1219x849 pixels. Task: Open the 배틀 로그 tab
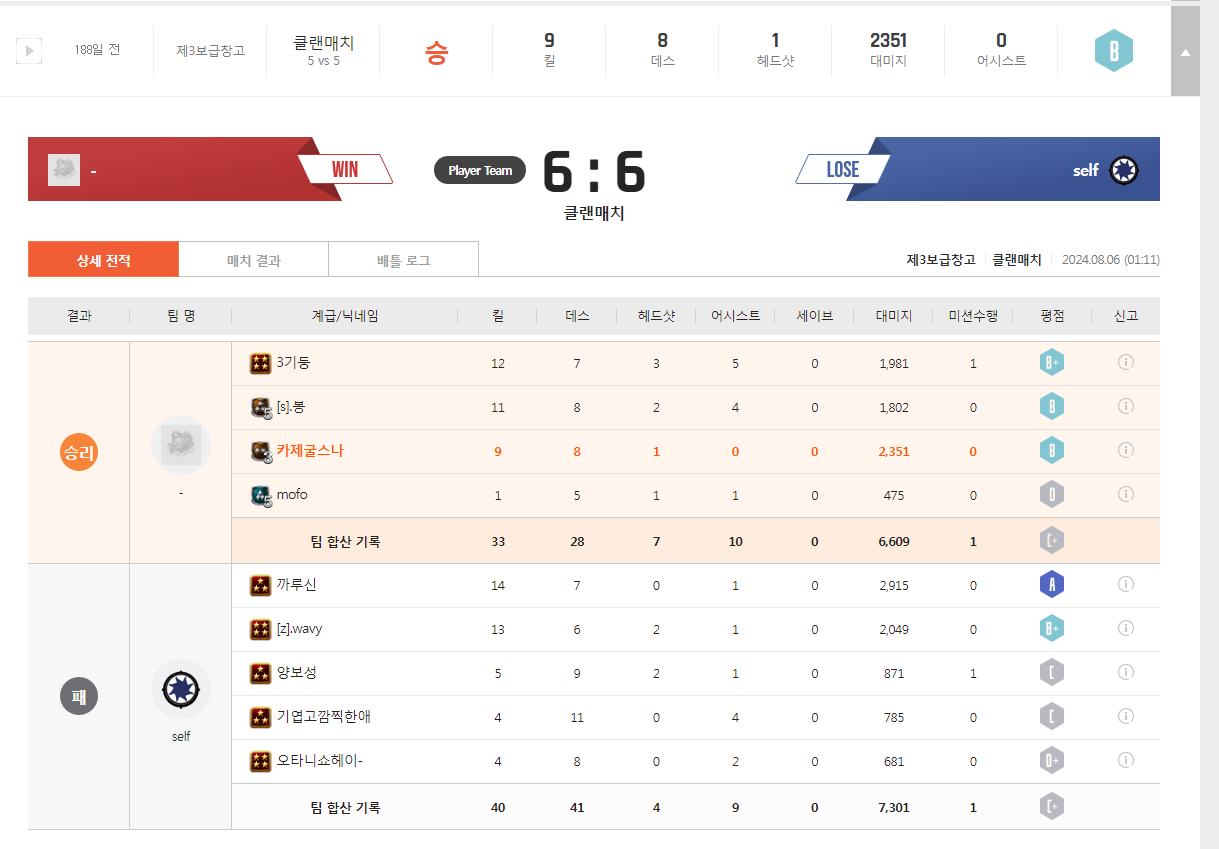click(403, 260)
